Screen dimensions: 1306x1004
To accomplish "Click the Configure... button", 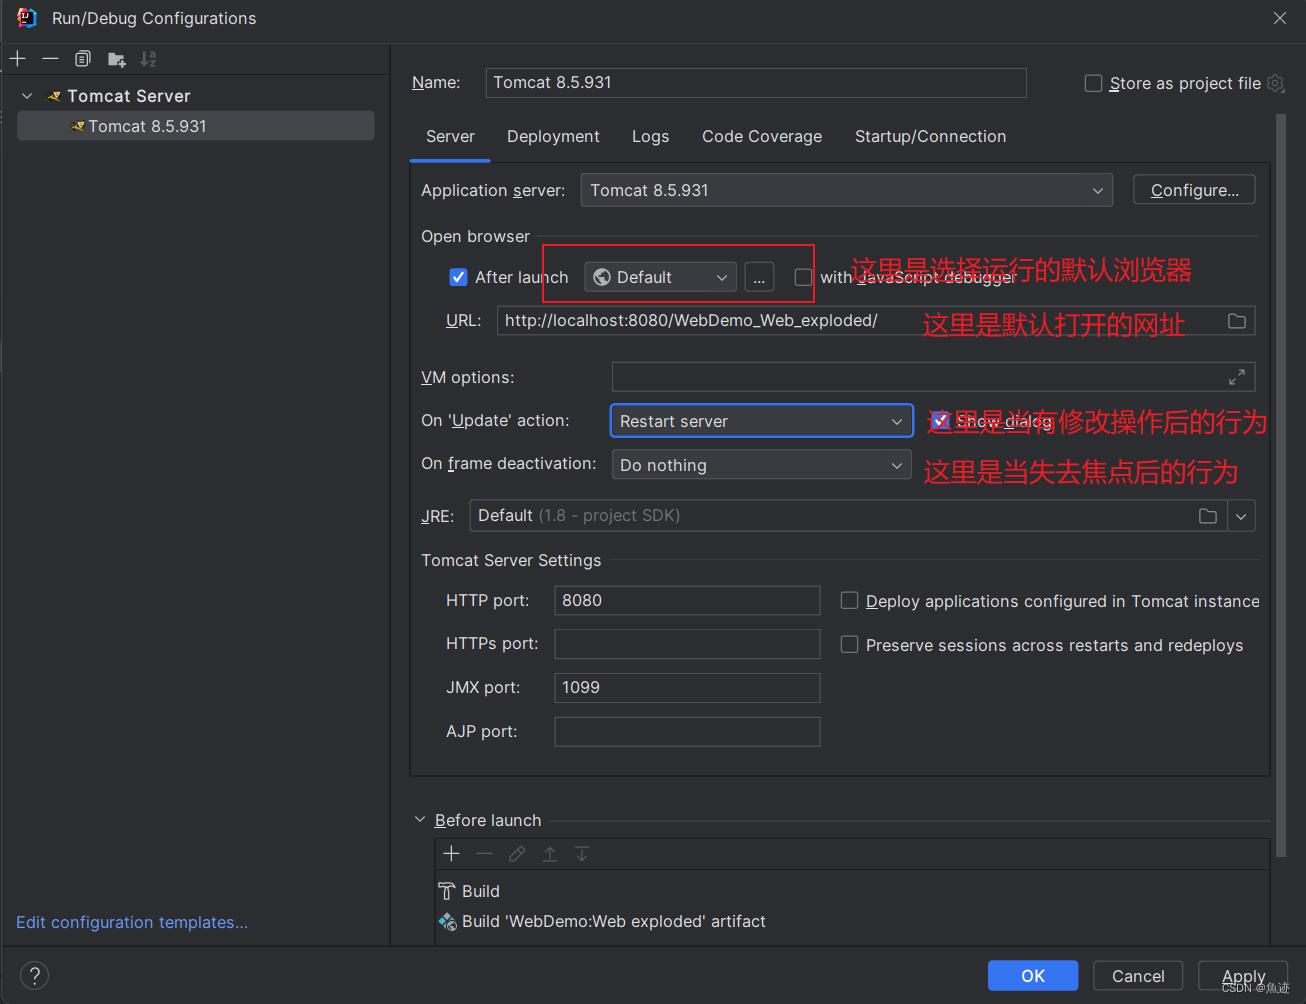I will (1194, 190).
